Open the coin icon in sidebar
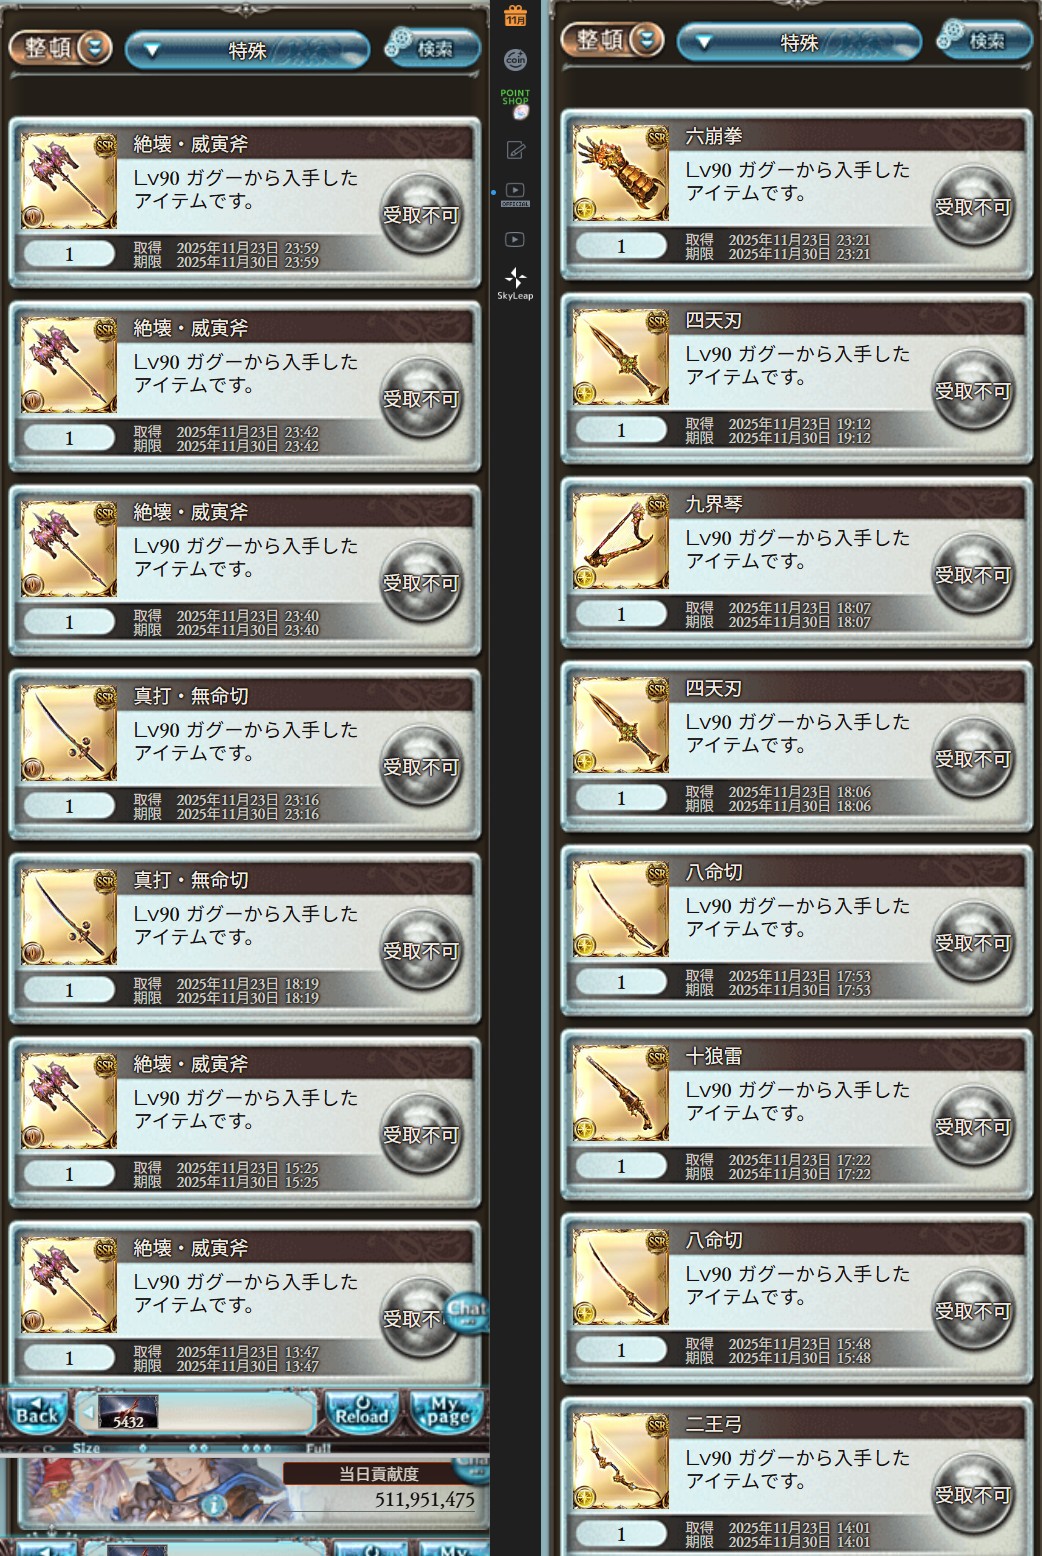 coord(515,60)
